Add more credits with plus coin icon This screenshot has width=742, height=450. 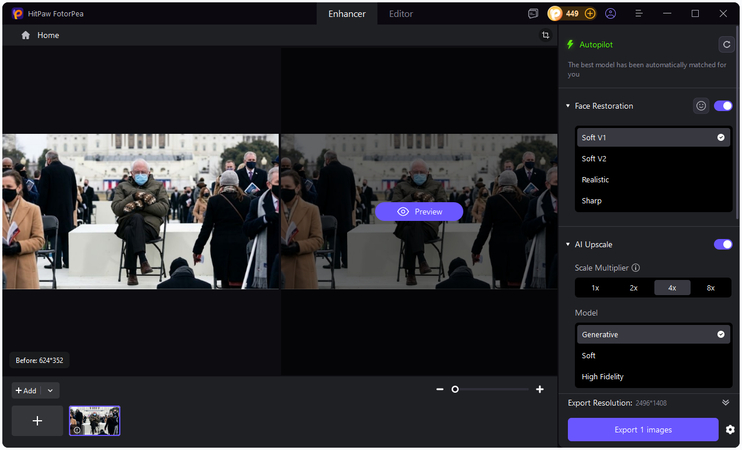pos(590,14)
